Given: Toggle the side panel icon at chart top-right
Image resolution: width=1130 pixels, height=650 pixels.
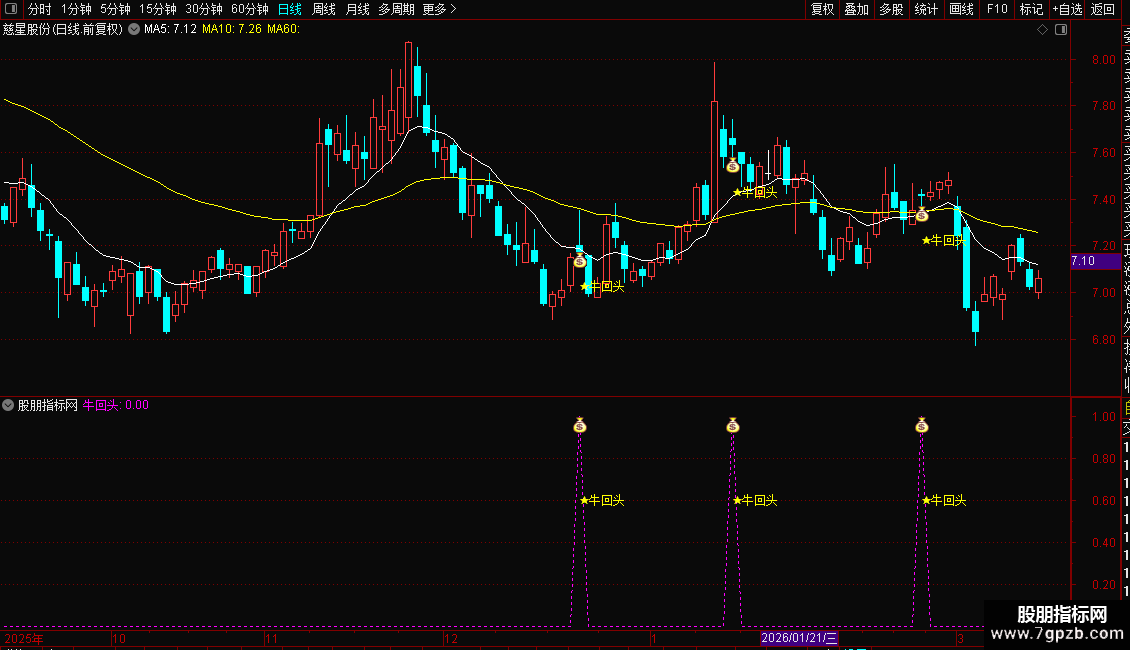Looking at the screenshot, I should coord(1061,30).
